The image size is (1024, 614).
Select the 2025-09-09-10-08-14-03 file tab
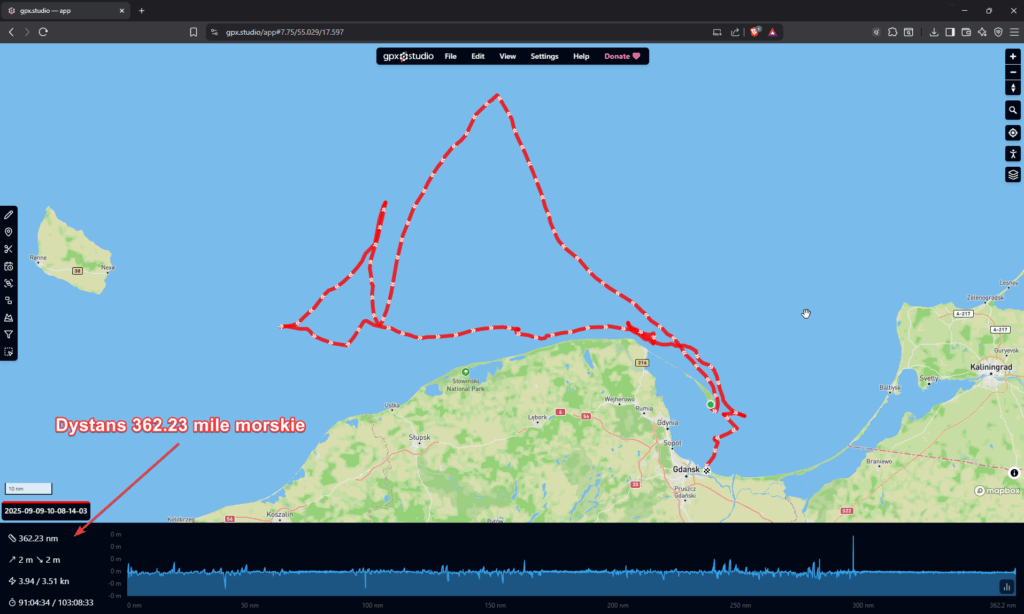46,511
